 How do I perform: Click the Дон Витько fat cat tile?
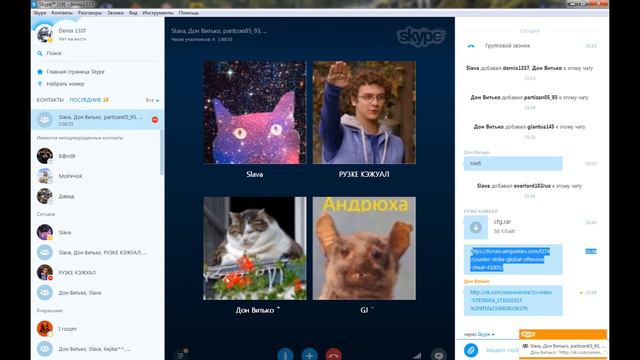[255, 248]
